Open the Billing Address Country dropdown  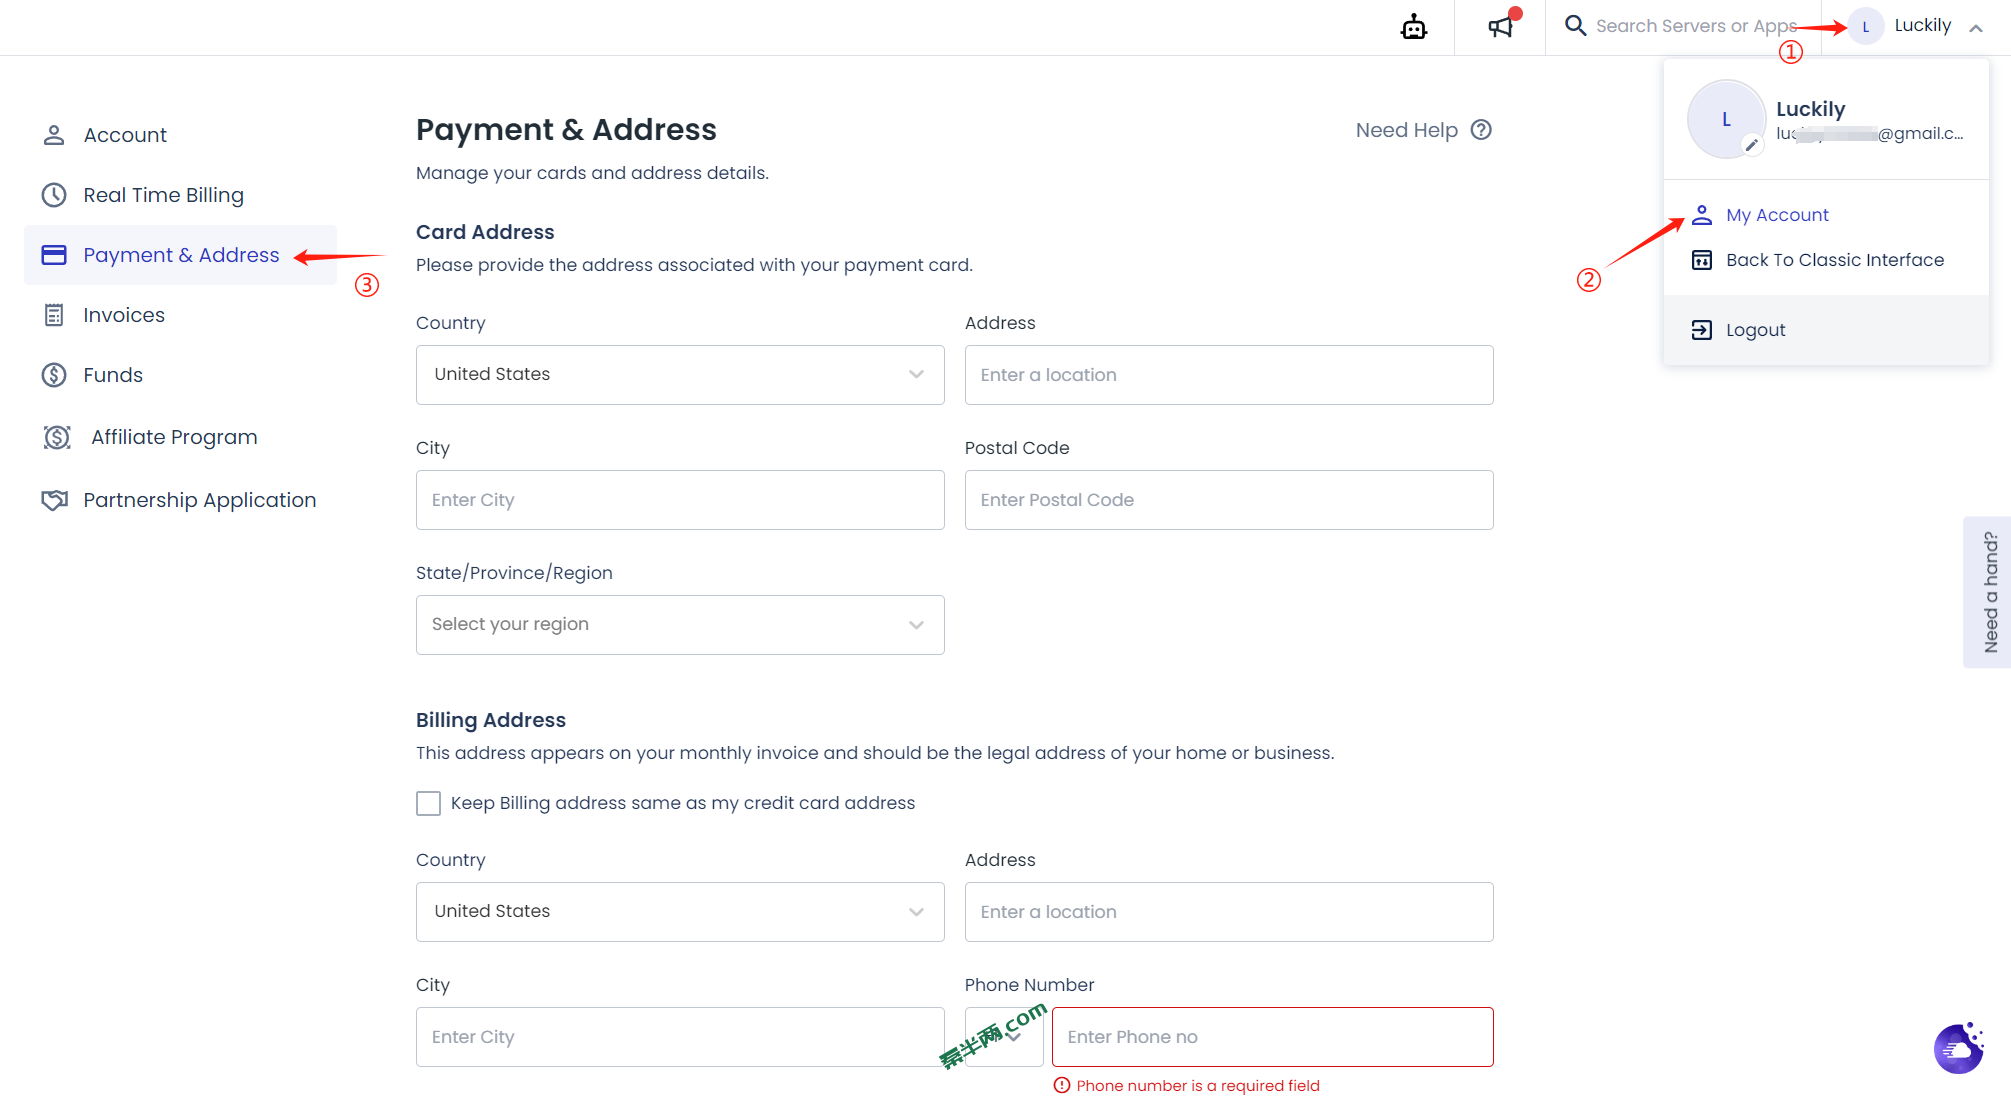(680, 912)
